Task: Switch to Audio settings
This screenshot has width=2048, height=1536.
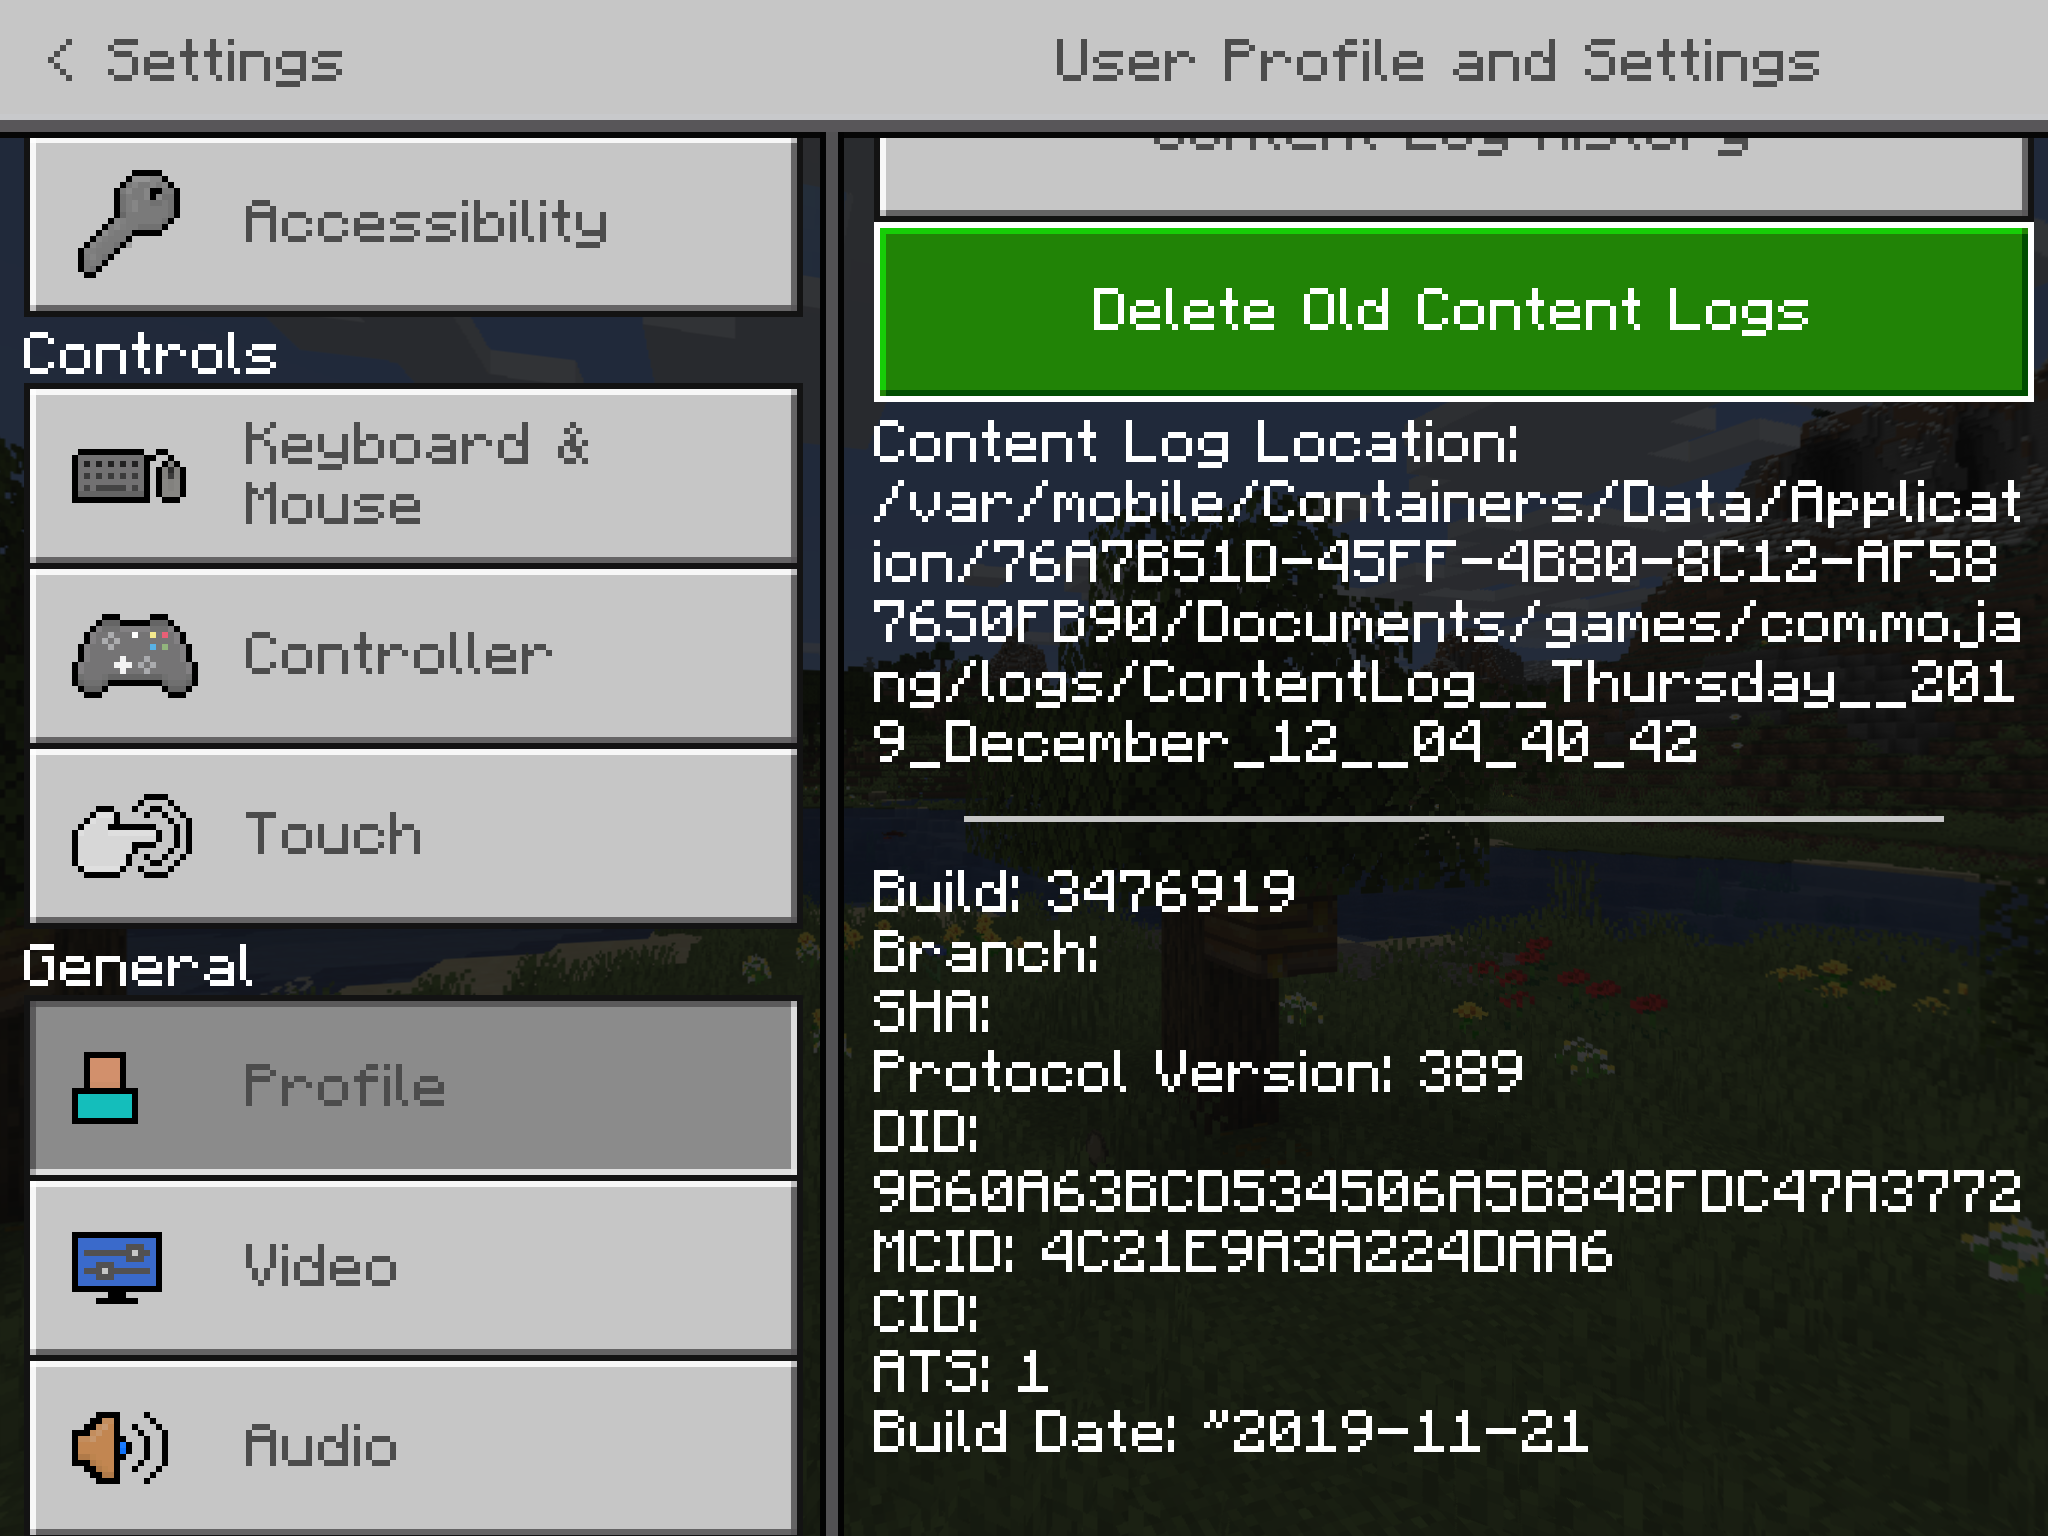Action: 413,1448
